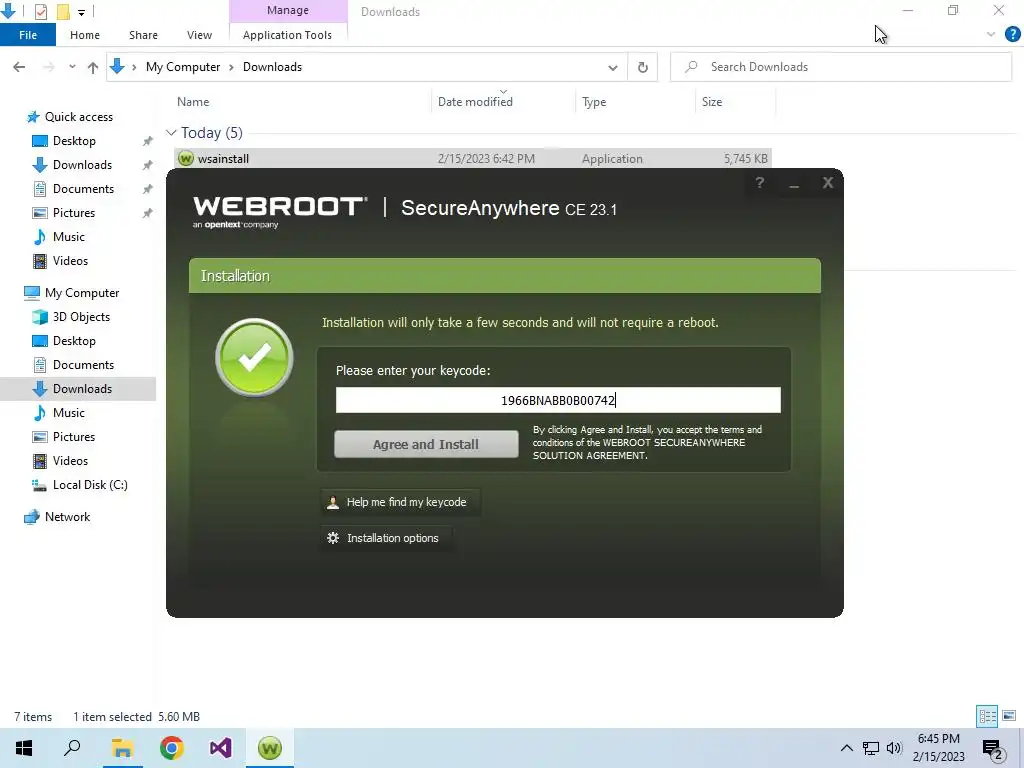Click the gear icon beside Installation options
1024x768 pixels.
pos(333,538)
